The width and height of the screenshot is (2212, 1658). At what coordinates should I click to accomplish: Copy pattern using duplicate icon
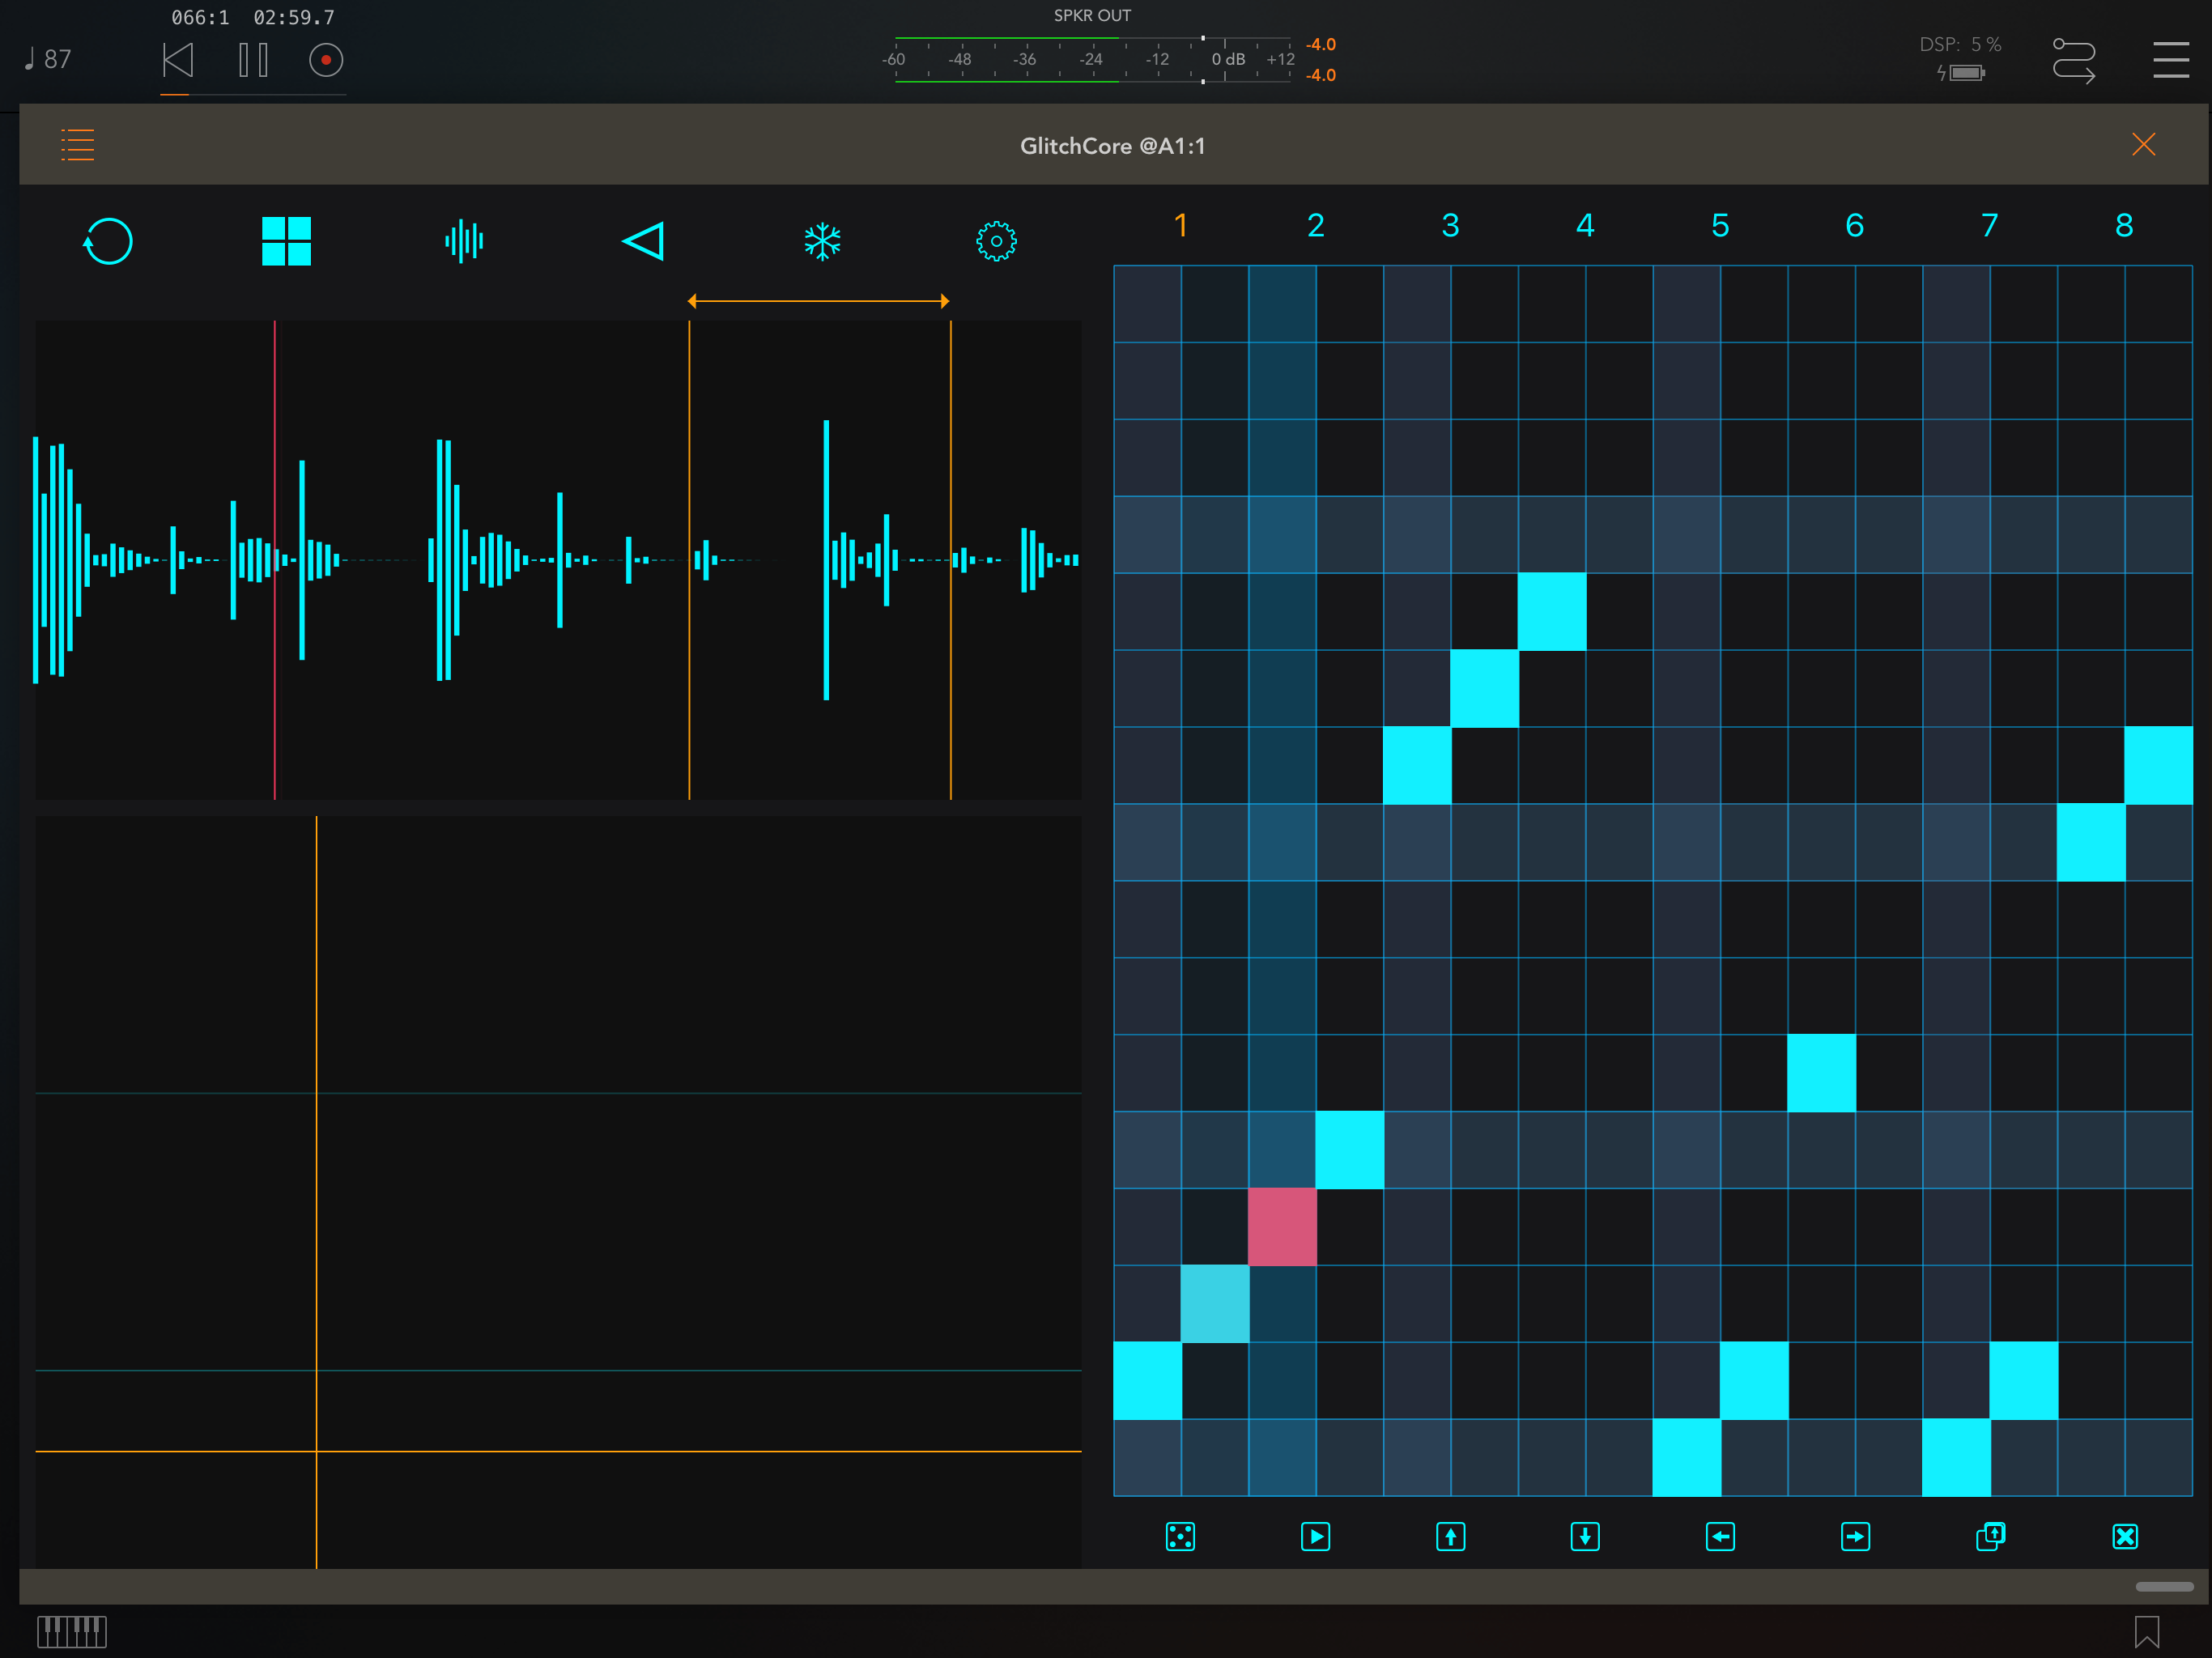pyautogui.click(x=1990, y=1536)
